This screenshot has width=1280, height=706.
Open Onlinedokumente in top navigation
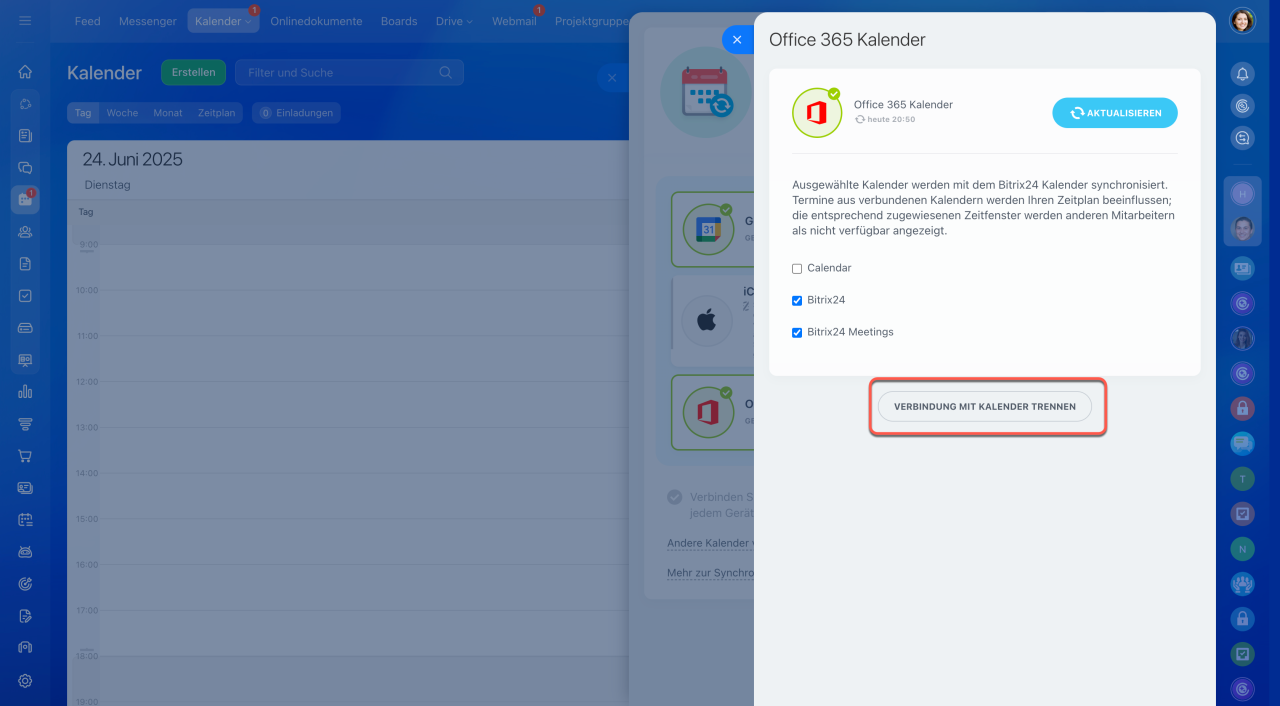(x=316, y=21)
